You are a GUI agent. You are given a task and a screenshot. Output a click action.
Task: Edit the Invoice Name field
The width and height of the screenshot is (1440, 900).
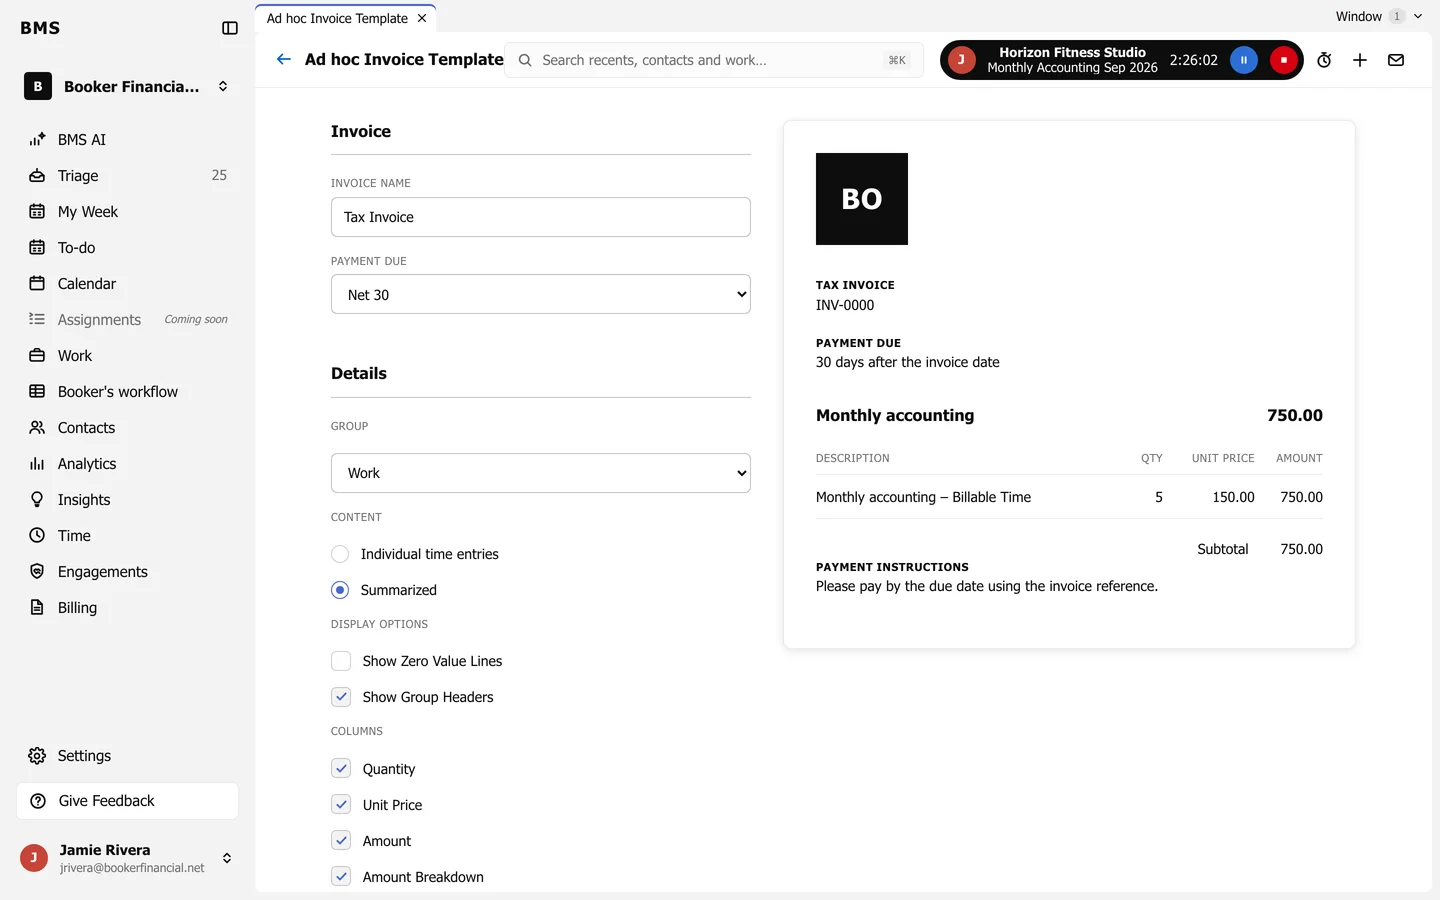pos(541,217)
